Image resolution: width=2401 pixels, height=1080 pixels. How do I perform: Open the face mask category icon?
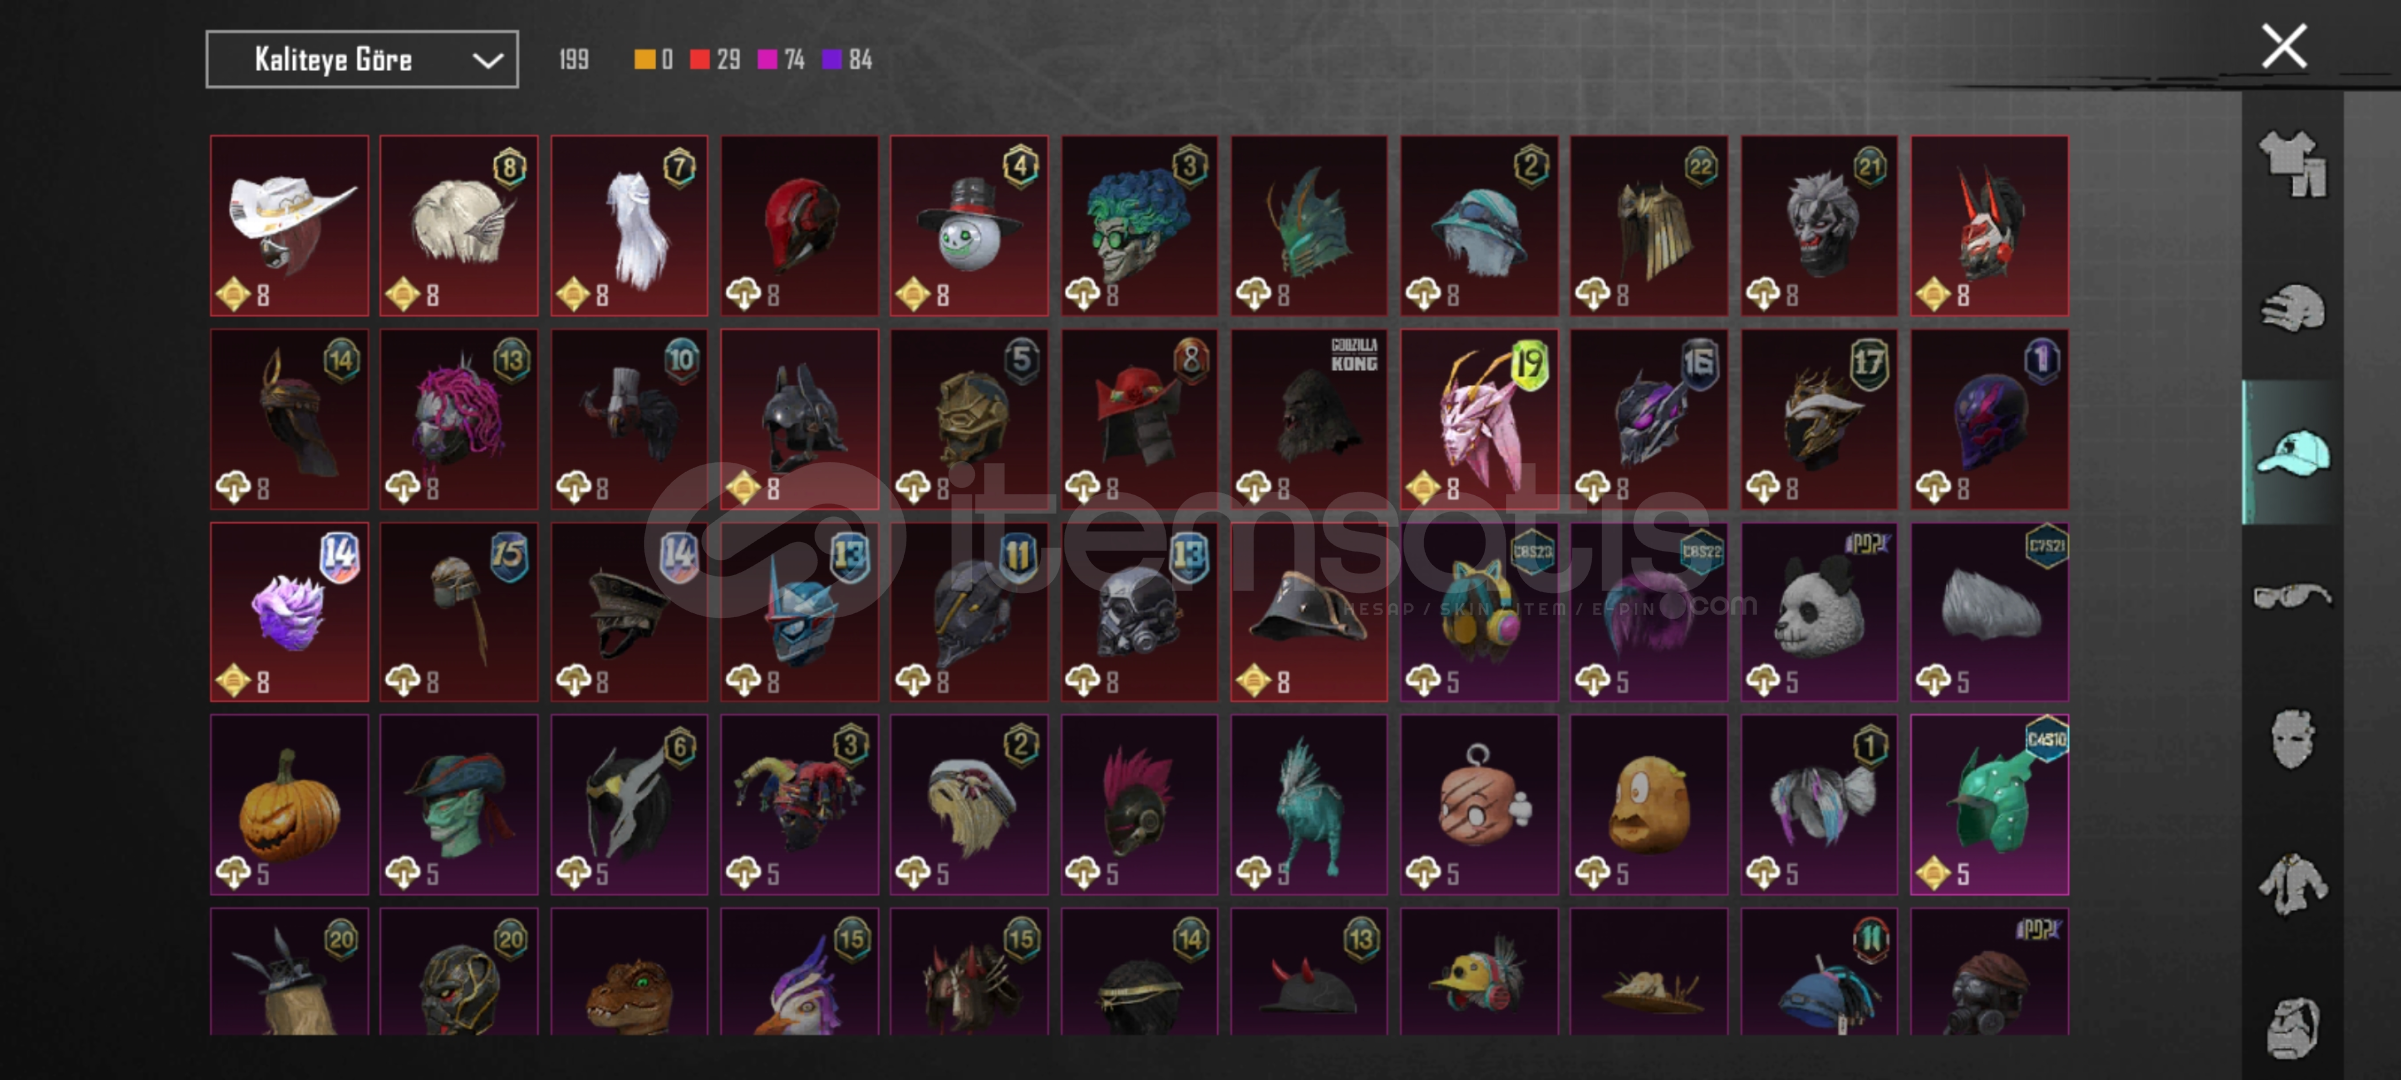pyautogui.click(x=2292, y=739)
